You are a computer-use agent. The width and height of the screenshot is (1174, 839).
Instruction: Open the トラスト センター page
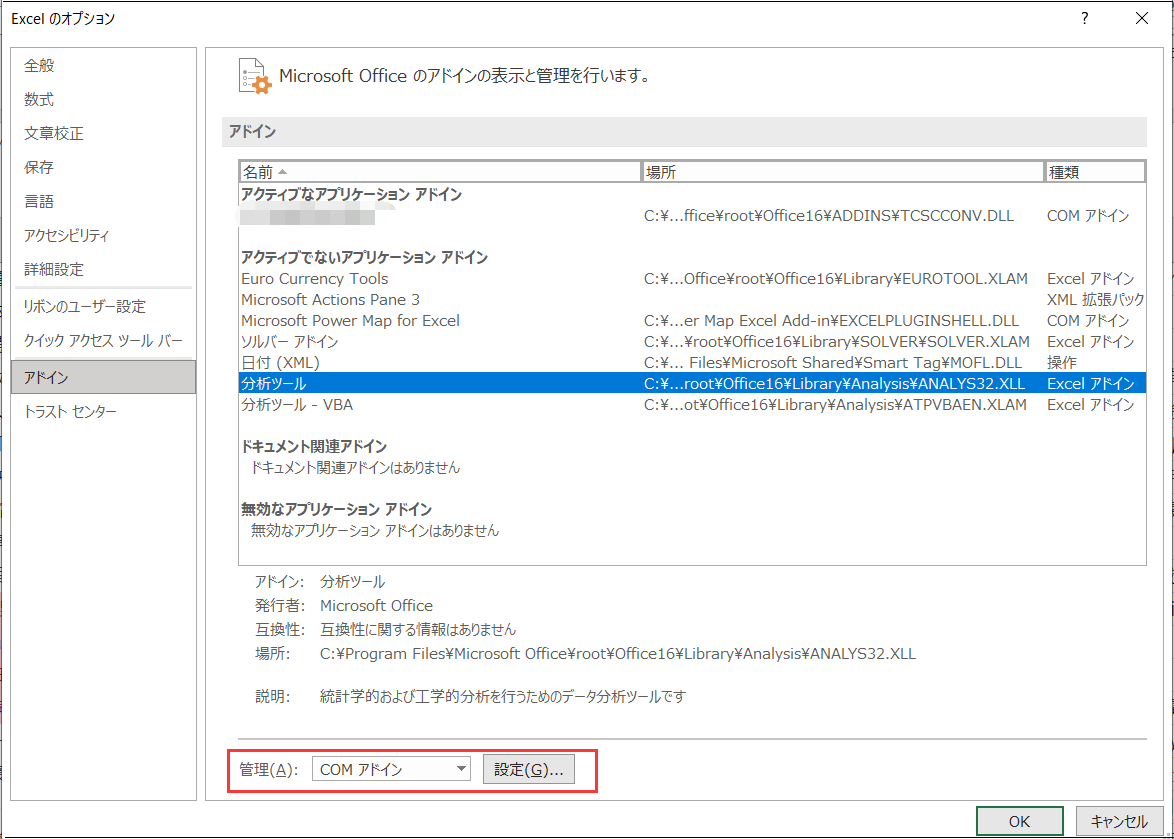[71, 412]
